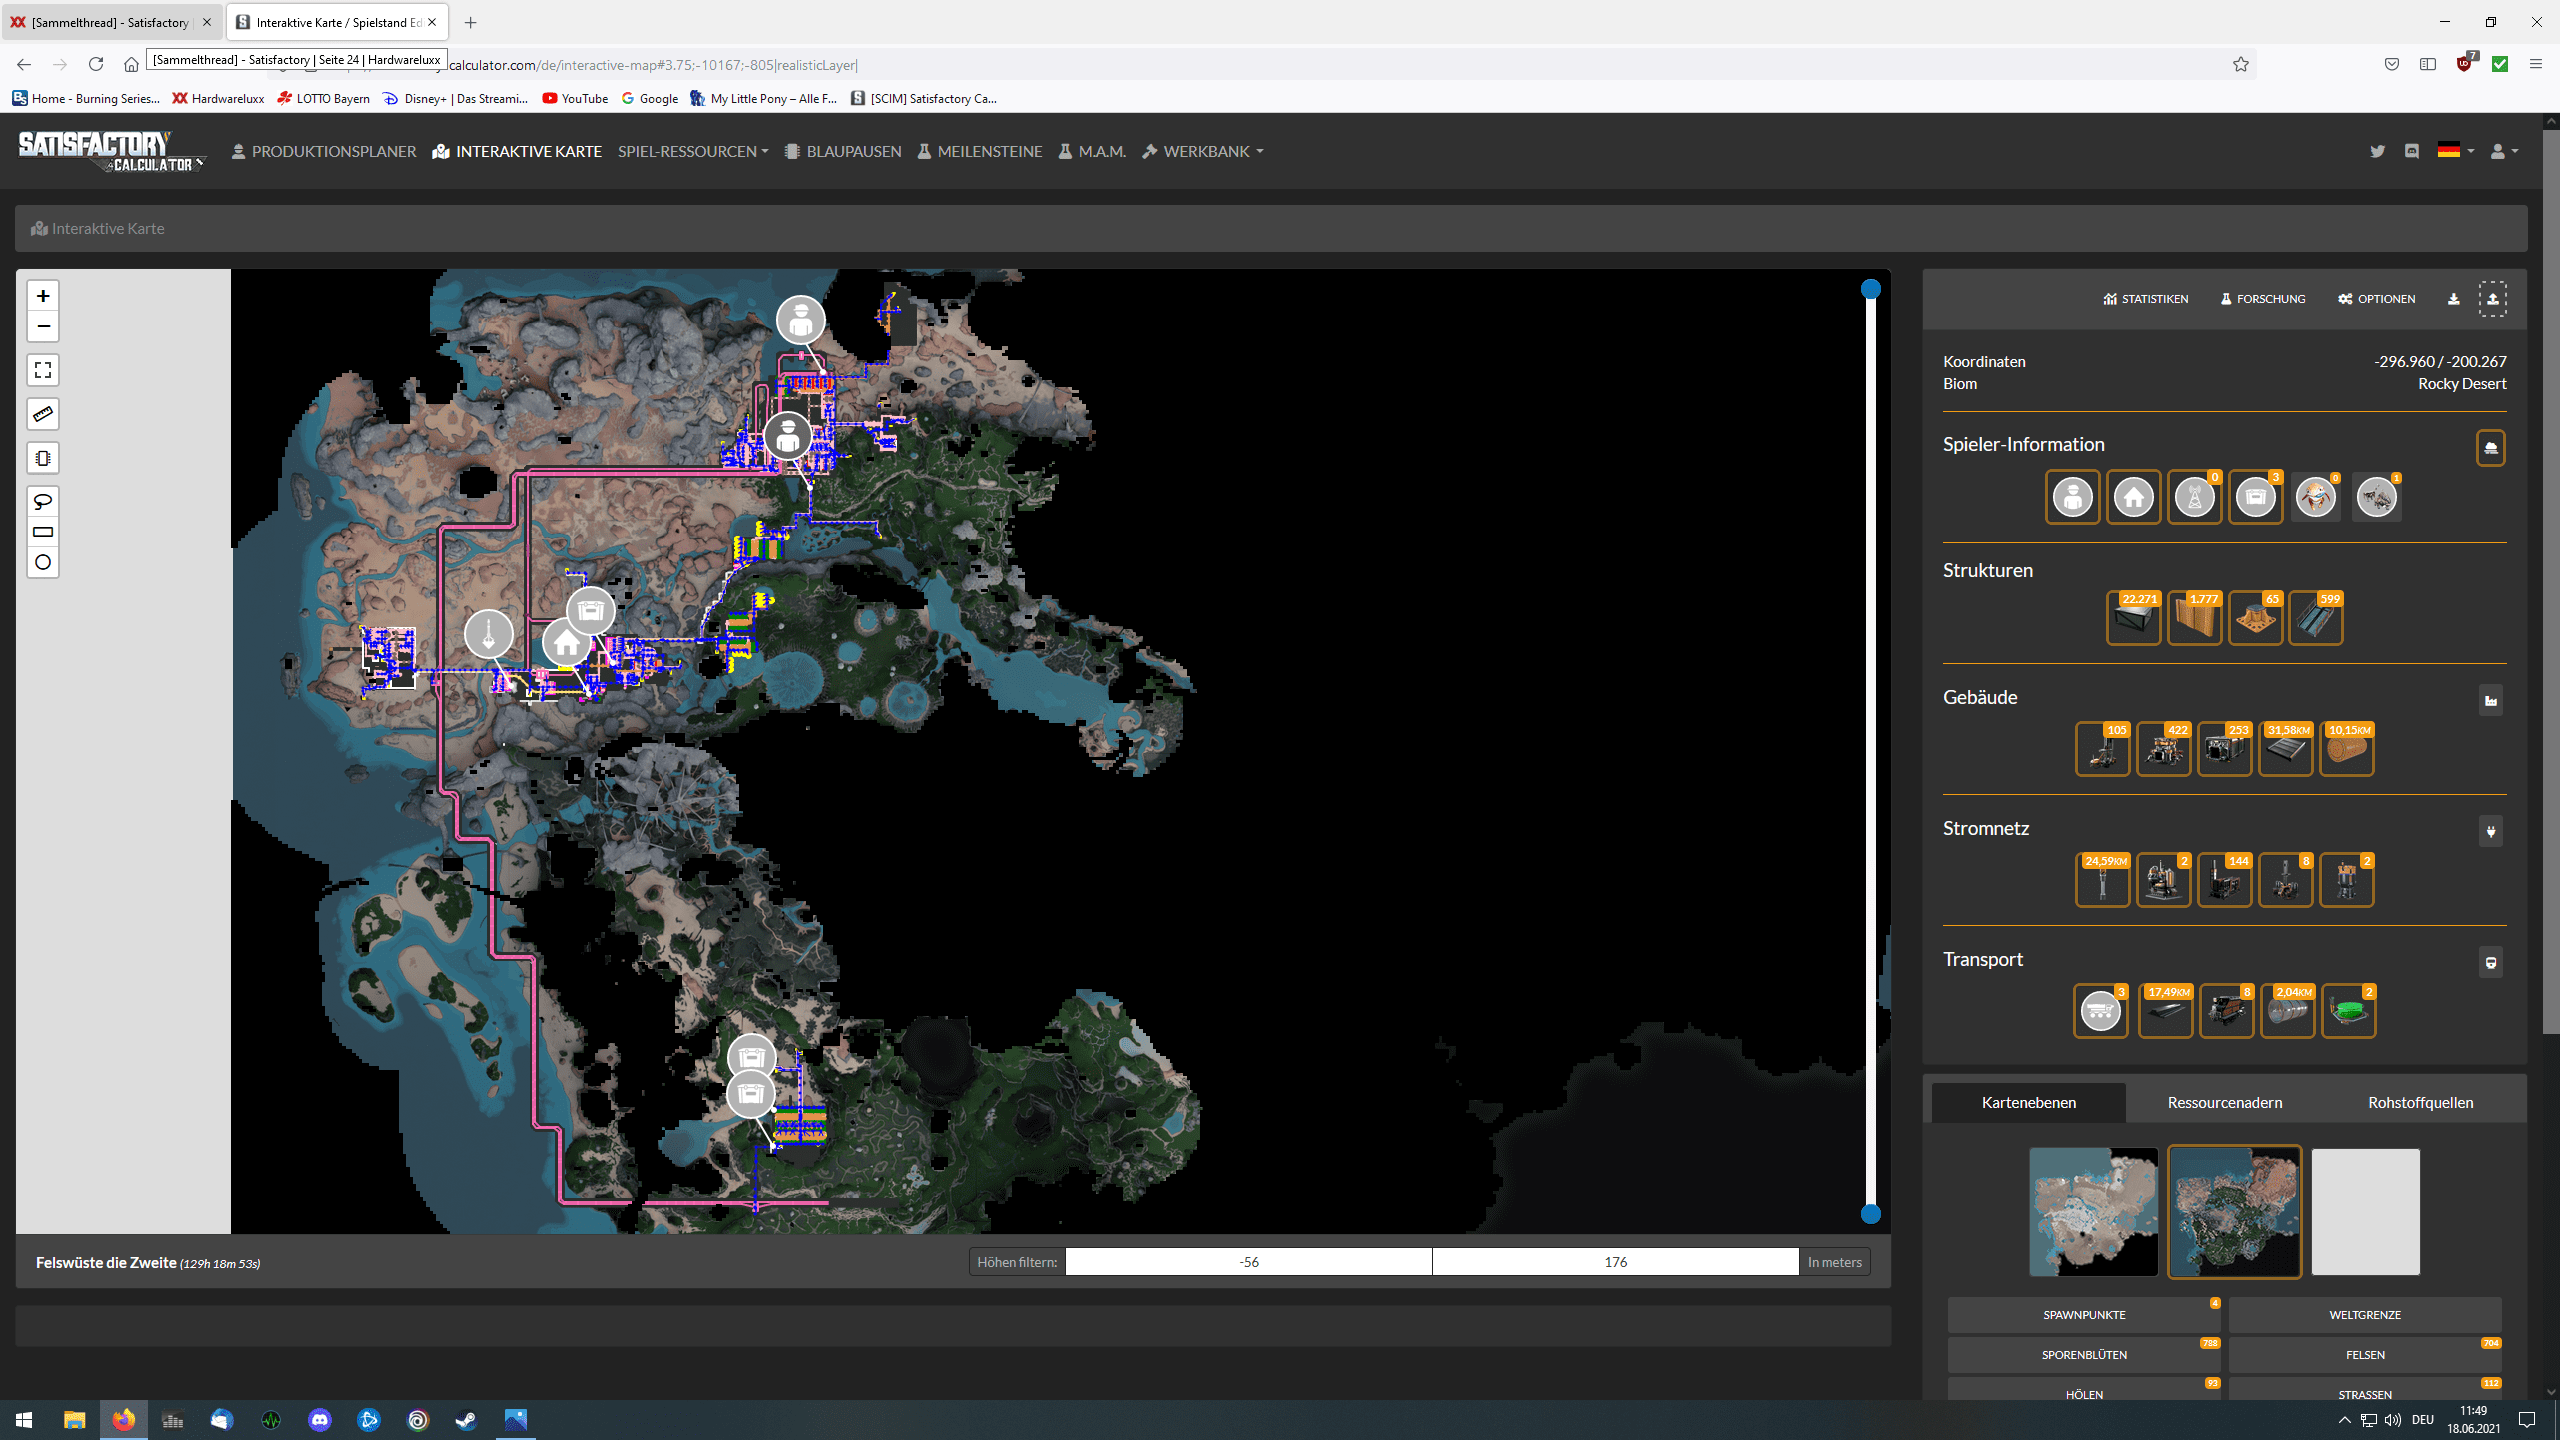Toggle SPAWNPUNKTE layer button
Screen dimensions: 2560x1440
(2084, 1315)
